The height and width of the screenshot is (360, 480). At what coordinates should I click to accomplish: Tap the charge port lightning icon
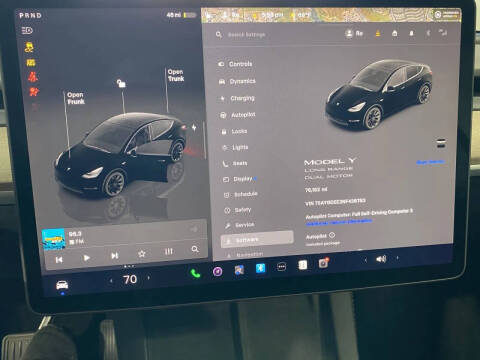(194, 127)
